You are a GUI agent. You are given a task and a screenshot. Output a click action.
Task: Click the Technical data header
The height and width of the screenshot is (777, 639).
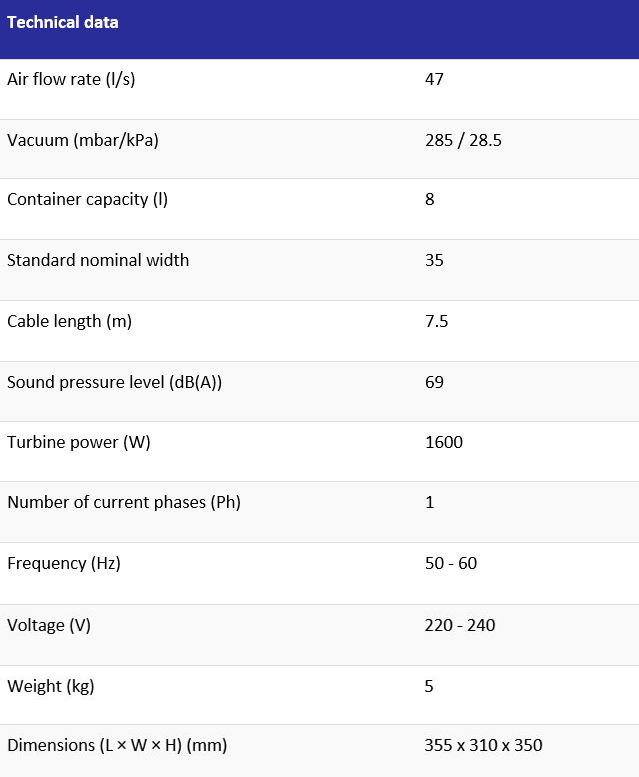pos(63,22)
